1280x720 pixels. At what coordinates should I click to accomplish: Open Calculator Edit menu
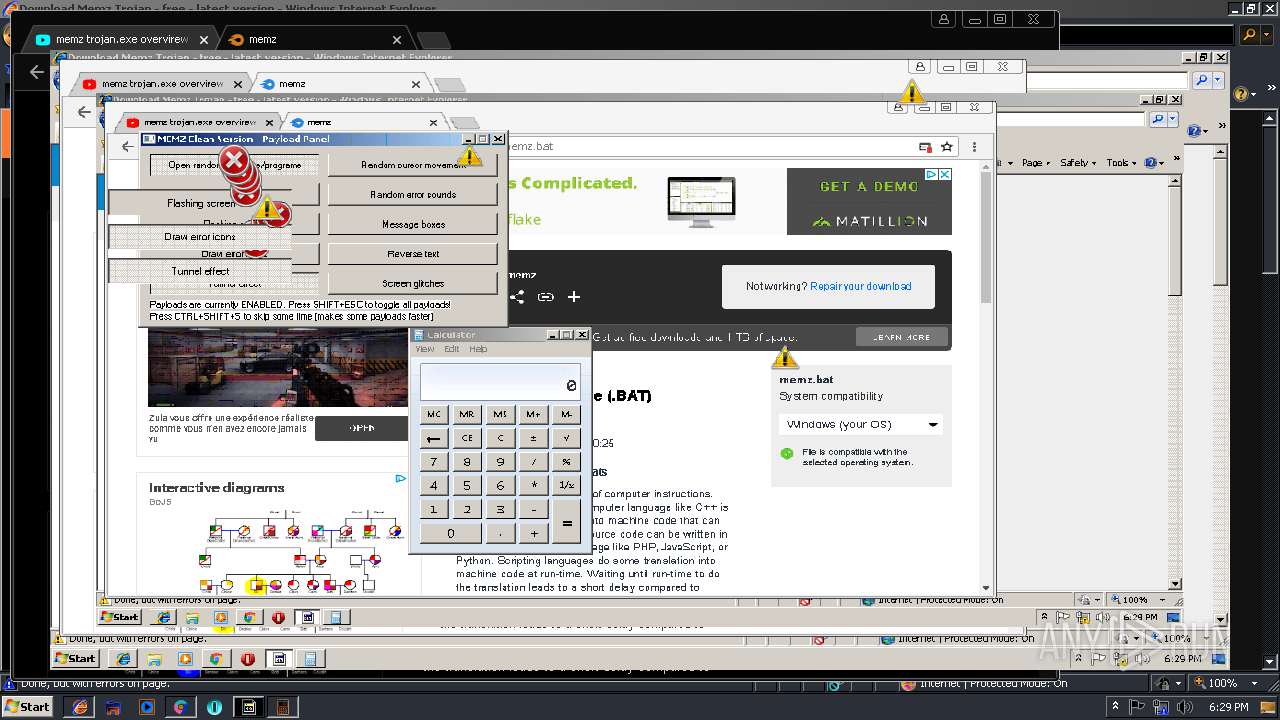click(452, 349)
